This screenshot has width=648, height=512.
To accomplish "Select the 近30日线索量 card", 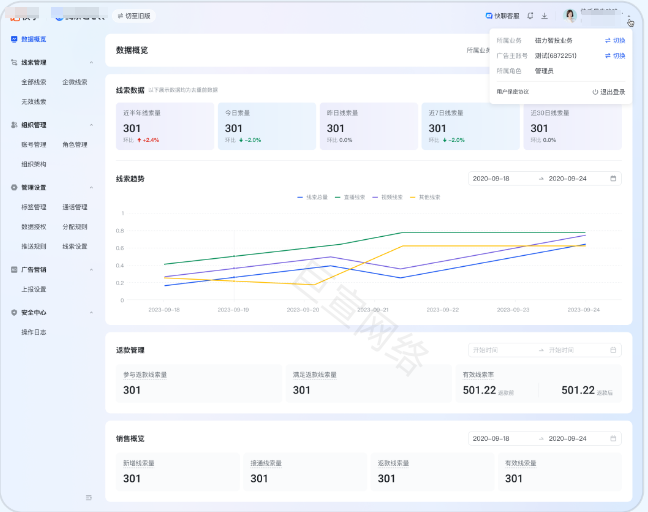I will coord(572,126).
